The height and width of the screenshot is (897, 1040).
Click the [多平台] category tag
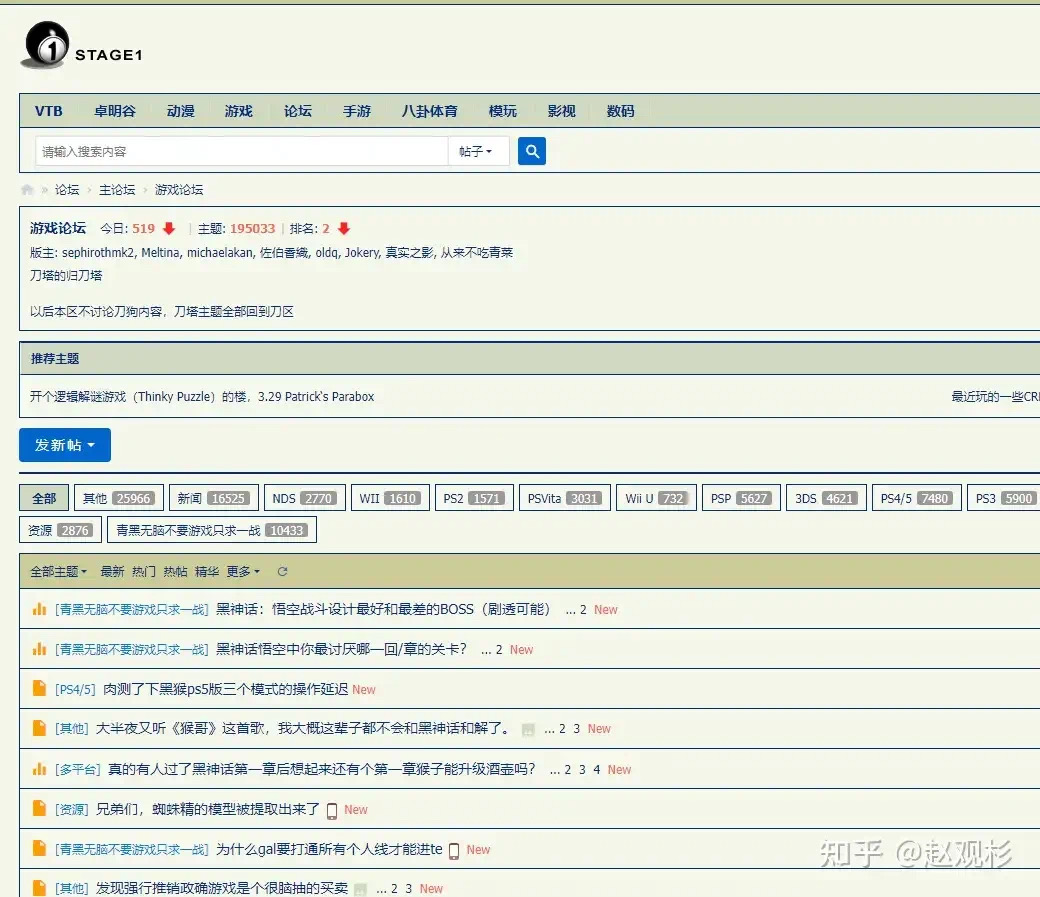[x=78, y=770]
